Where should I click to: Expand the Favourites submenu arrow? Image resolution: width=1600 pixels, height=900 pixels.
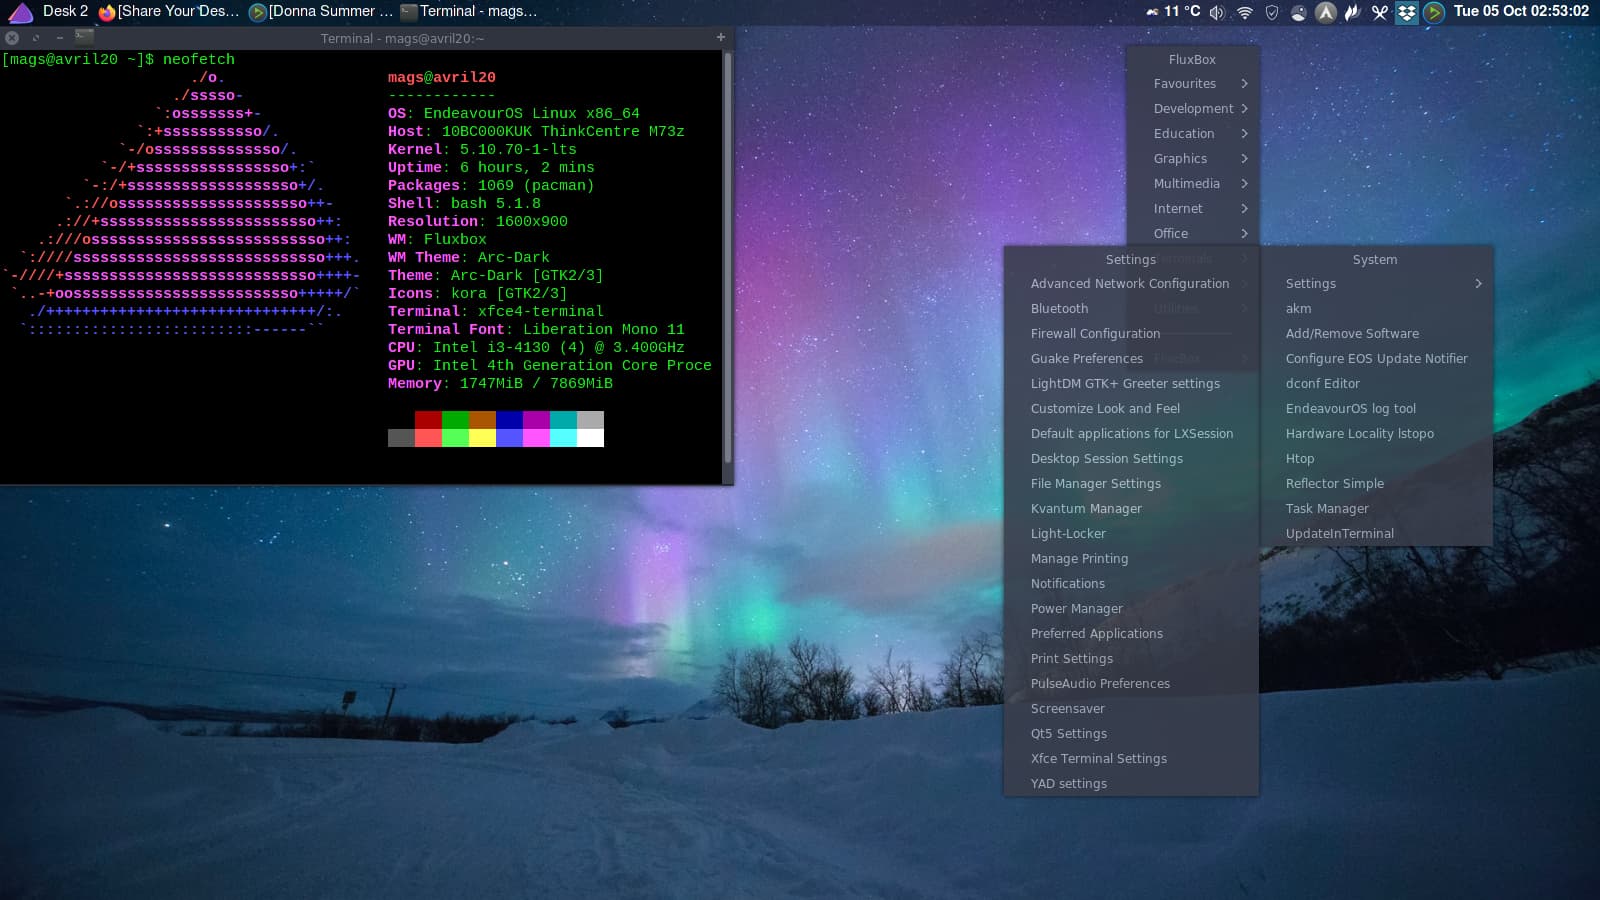1245,84
